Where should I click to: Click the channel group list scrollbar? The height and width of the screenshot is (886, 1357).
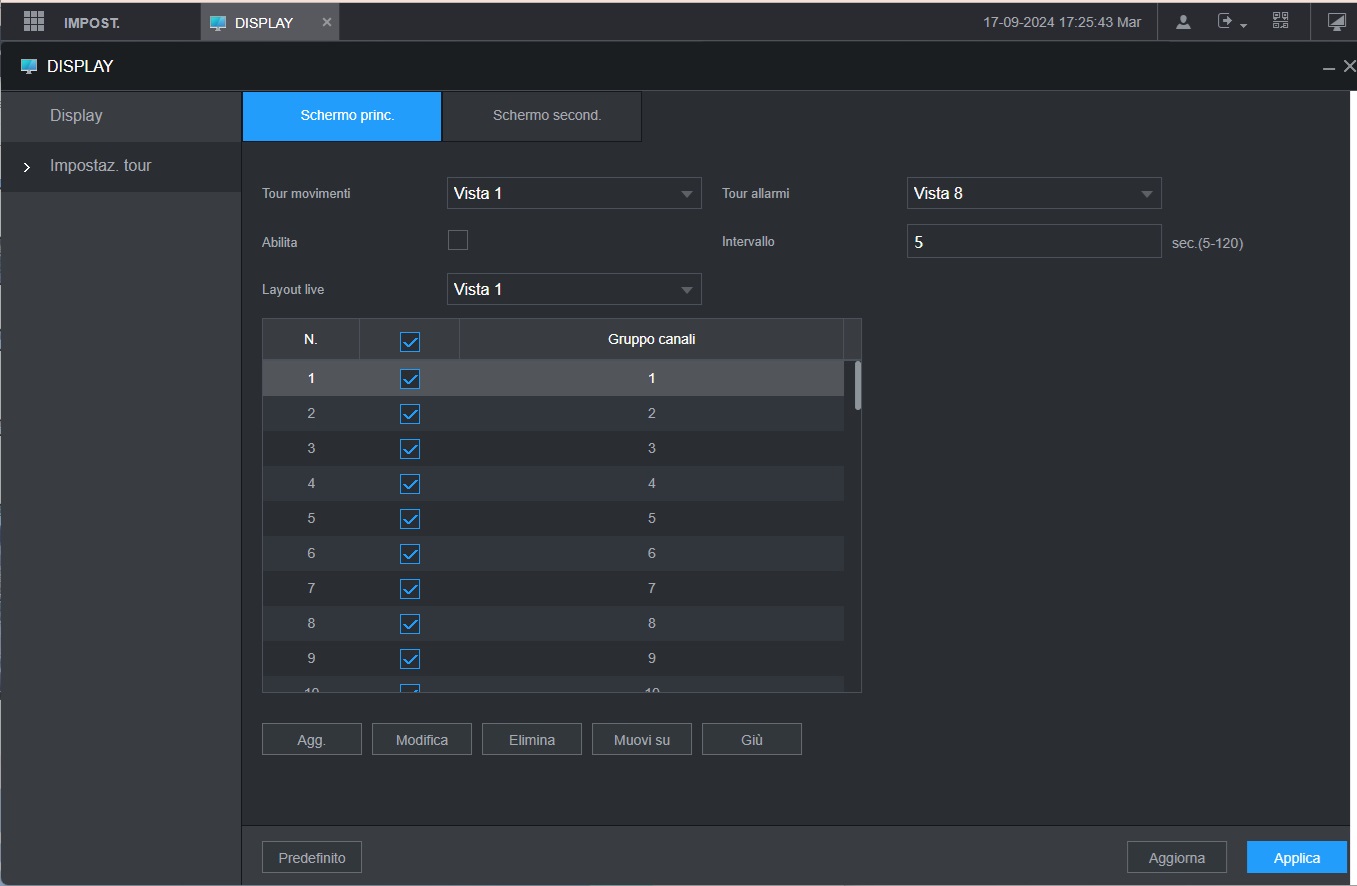pos(857,386)
